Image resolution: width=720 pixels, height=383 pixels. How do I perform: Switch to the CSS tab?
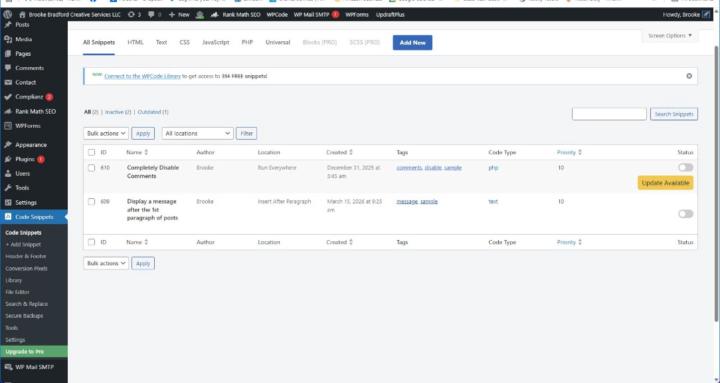tap(185, 43)
